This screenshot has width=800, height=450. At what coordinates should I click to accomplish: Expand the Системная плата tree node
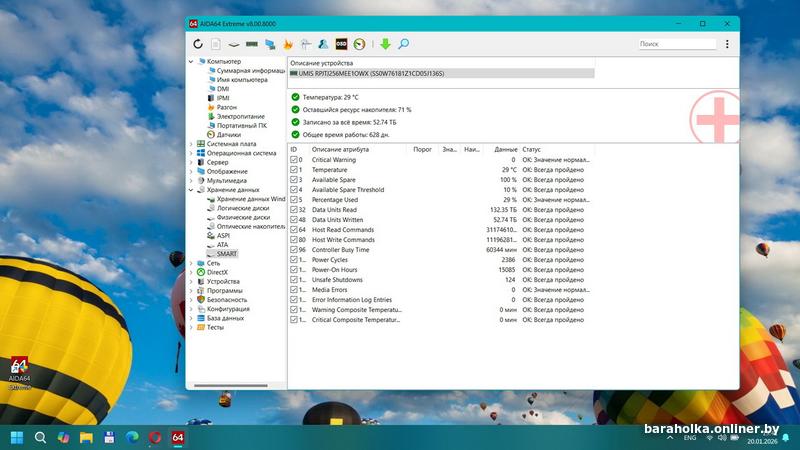pos(191,144)
